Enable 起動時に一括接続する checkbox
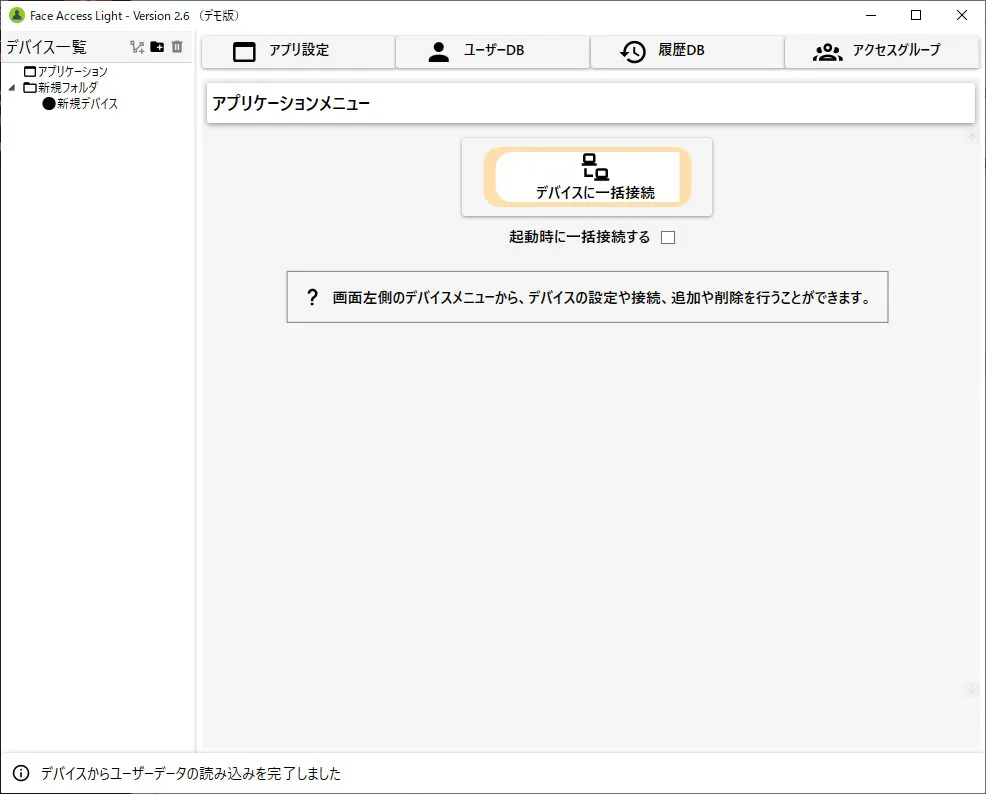 pos(668,238)
